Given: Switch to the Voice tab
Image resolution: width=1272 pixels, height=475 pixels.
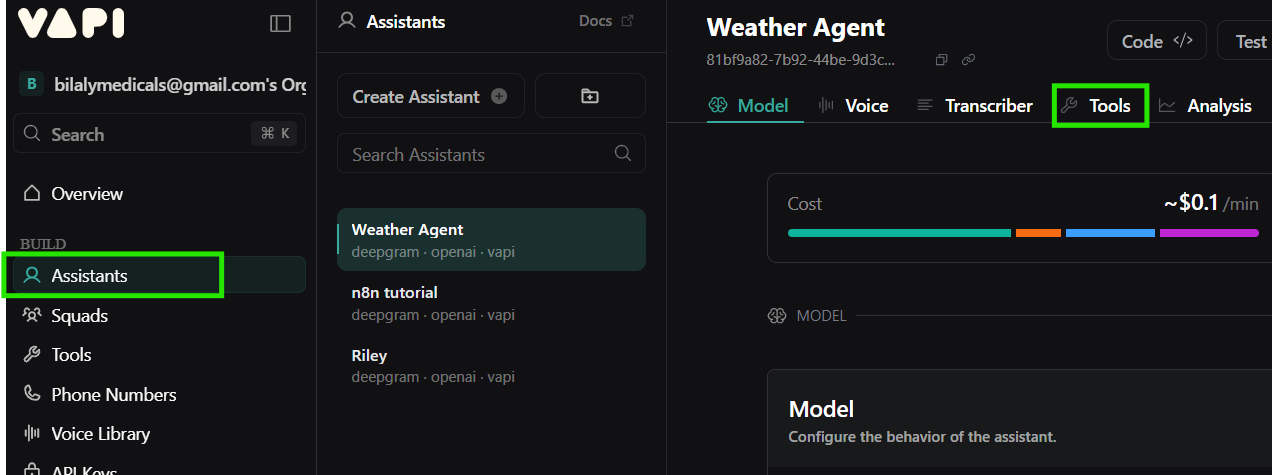Looking at the screenshot, I should (853, 105).
